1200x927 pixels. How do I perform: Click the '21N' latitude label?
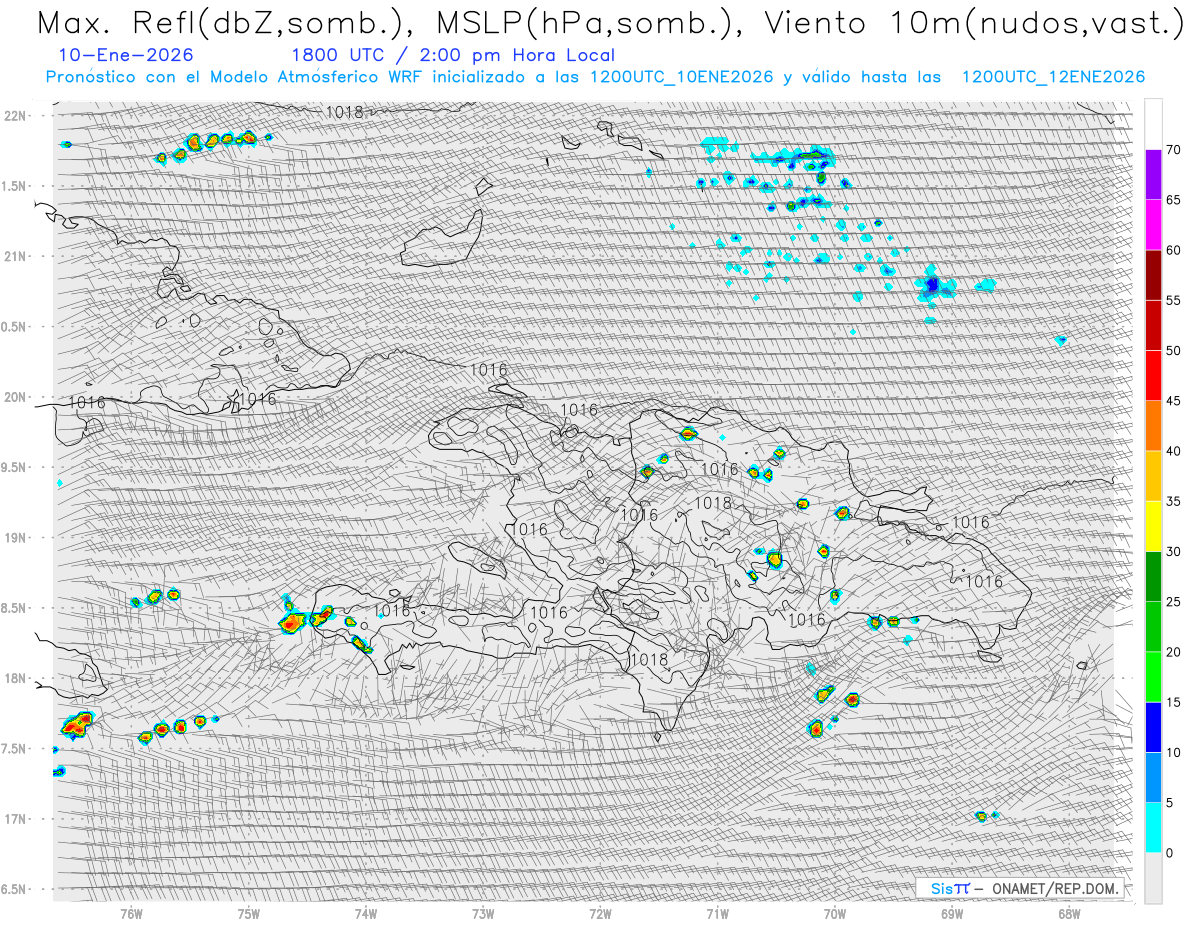click(17, 256)
